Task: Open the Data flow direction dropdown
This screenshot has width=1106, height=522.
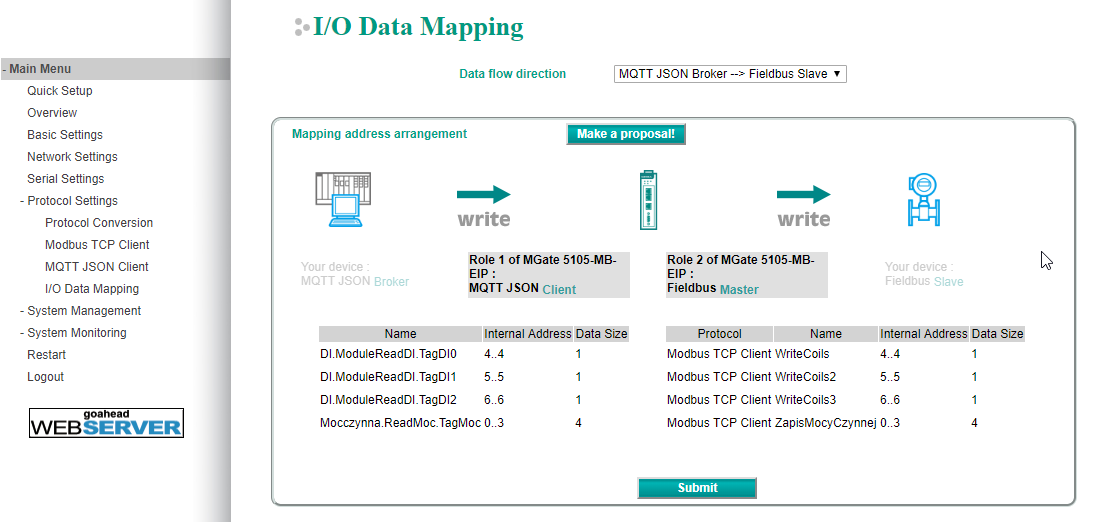Action: [x=730, y=74]
